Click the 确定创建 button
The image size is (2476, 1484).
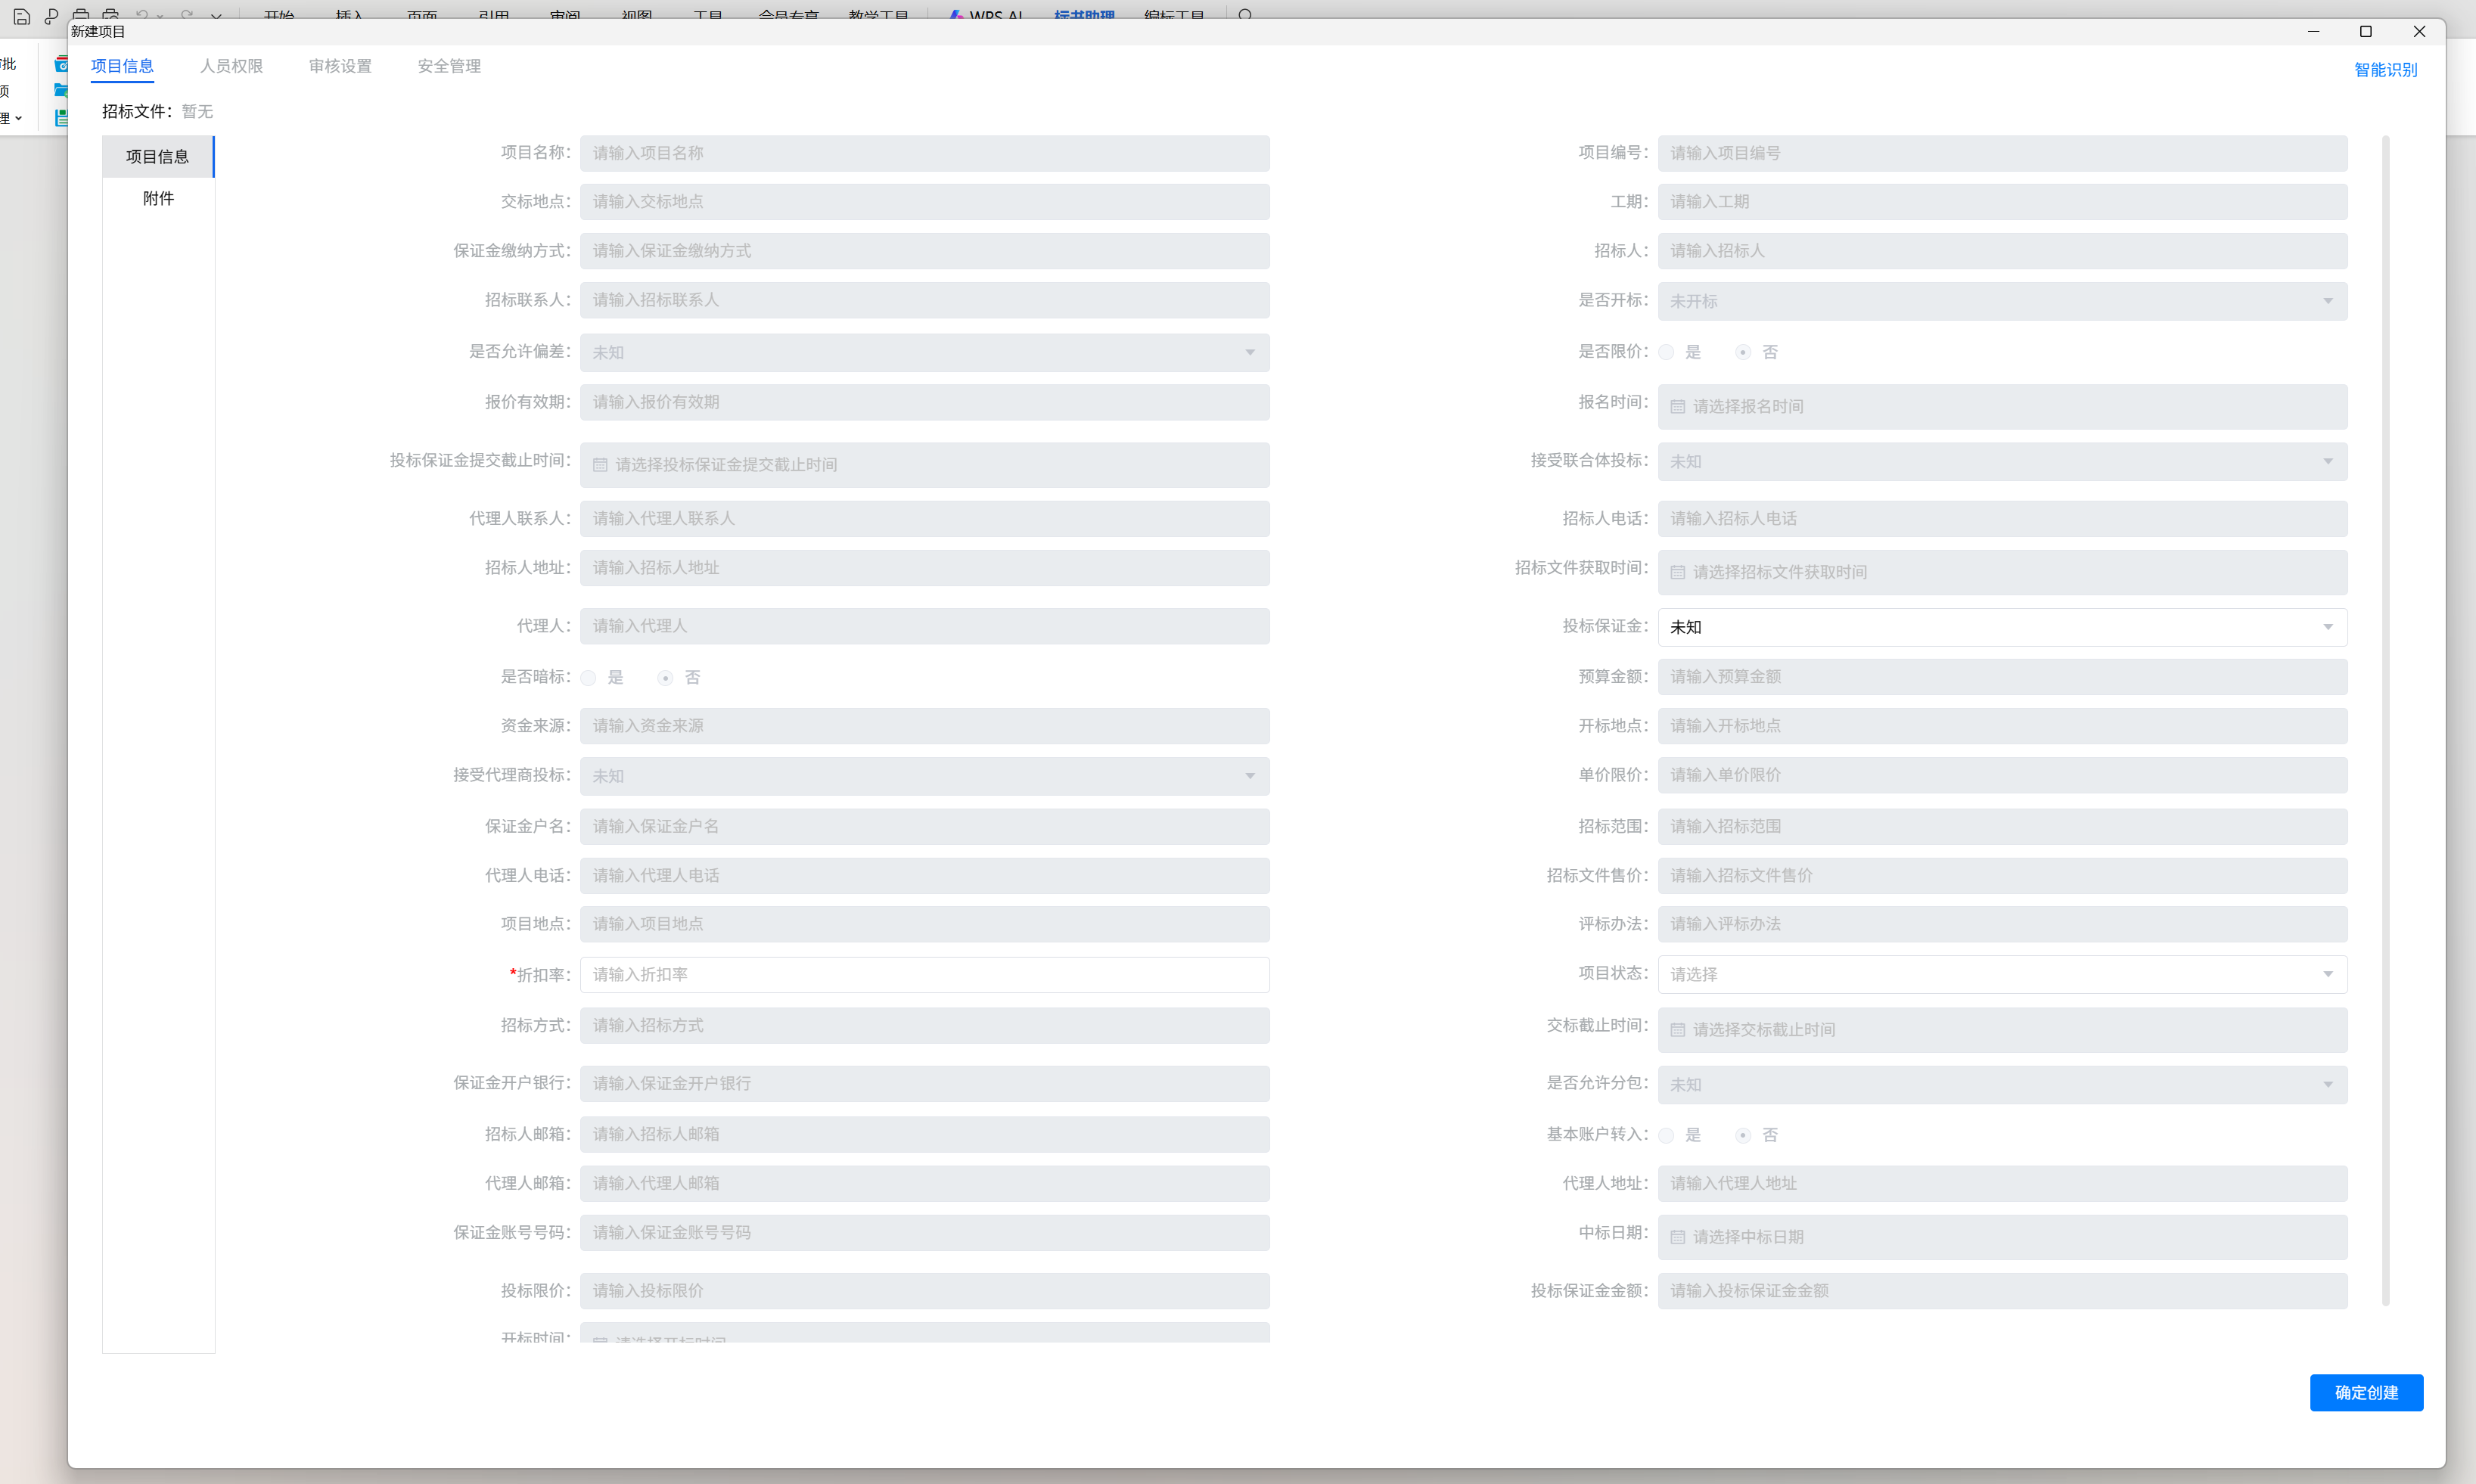point(2365,1393)
